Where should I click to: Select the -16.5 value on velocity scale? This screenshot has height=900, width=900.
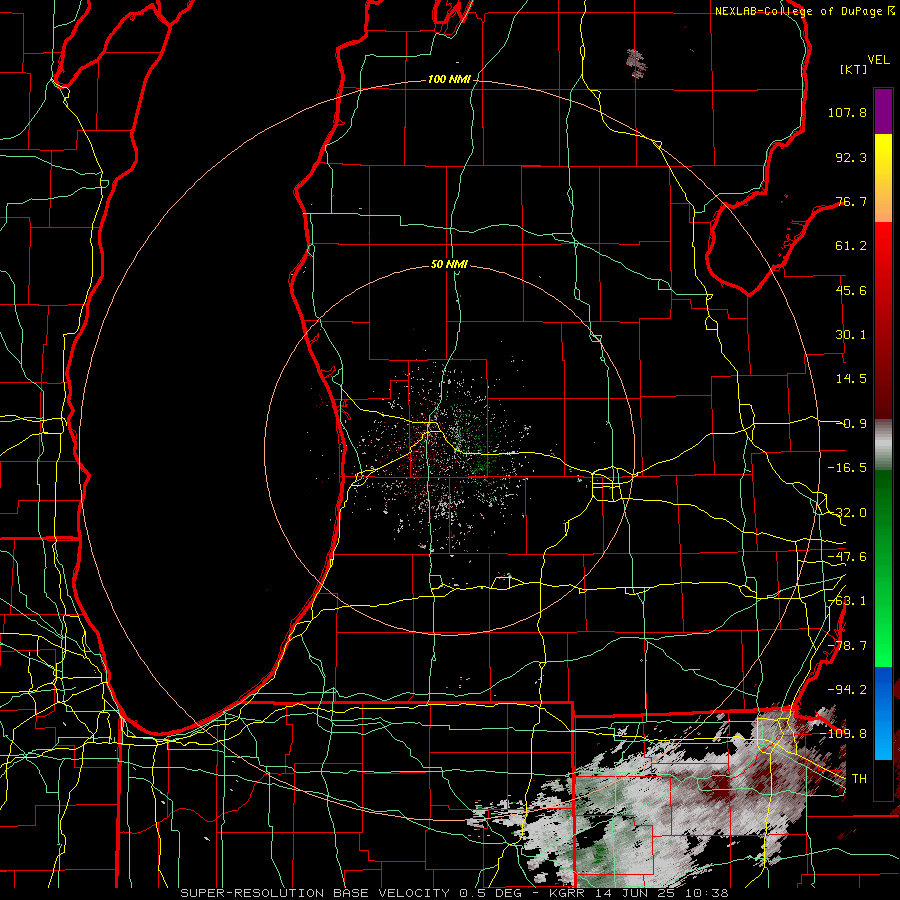847,468
